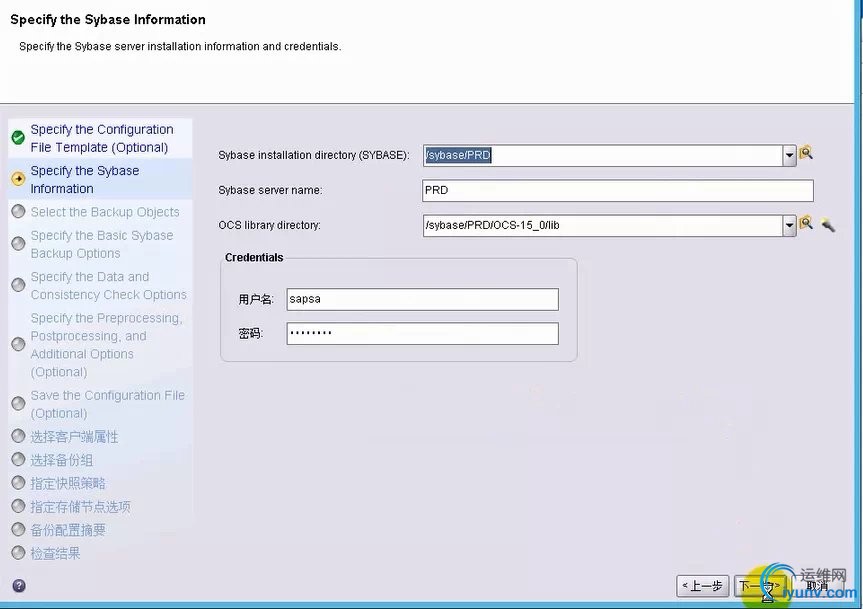Click the gray step circle for Select the Backup Objects
The image size is (863, 609).
tap(18, 211)
